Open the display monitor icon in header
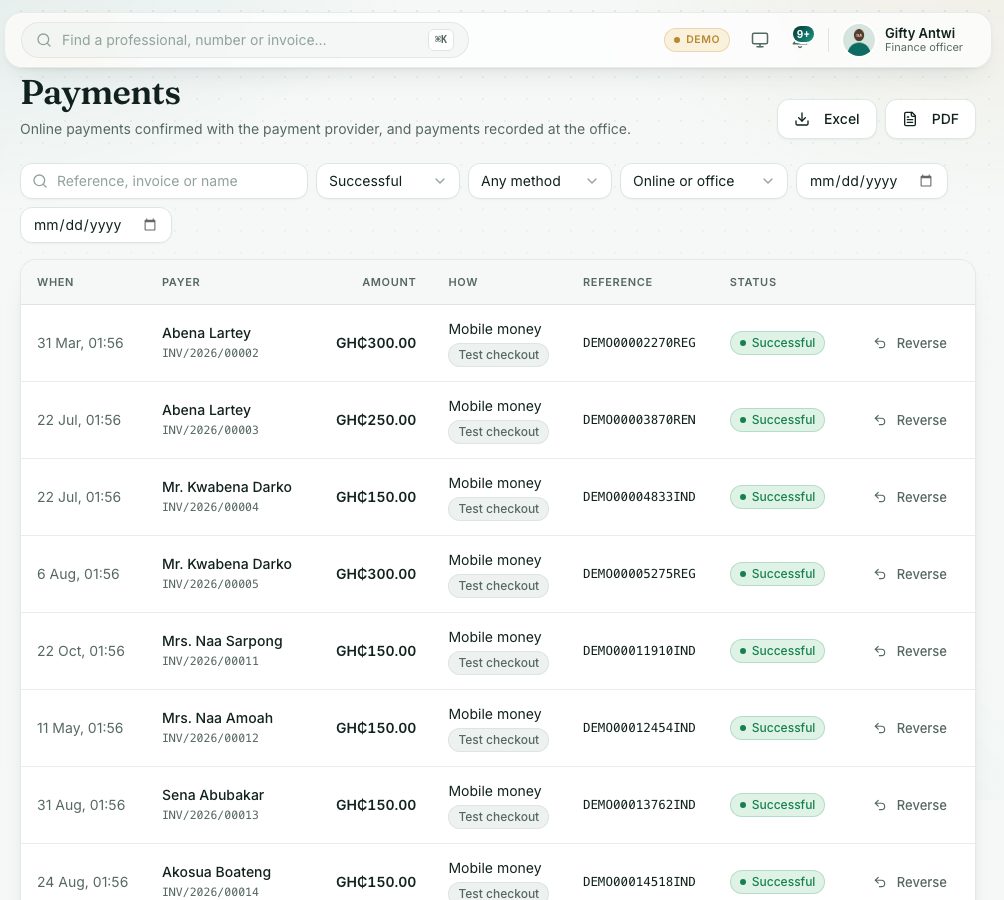The height and width of the screenshot is (900, 1004). click(x=759, y=40)
